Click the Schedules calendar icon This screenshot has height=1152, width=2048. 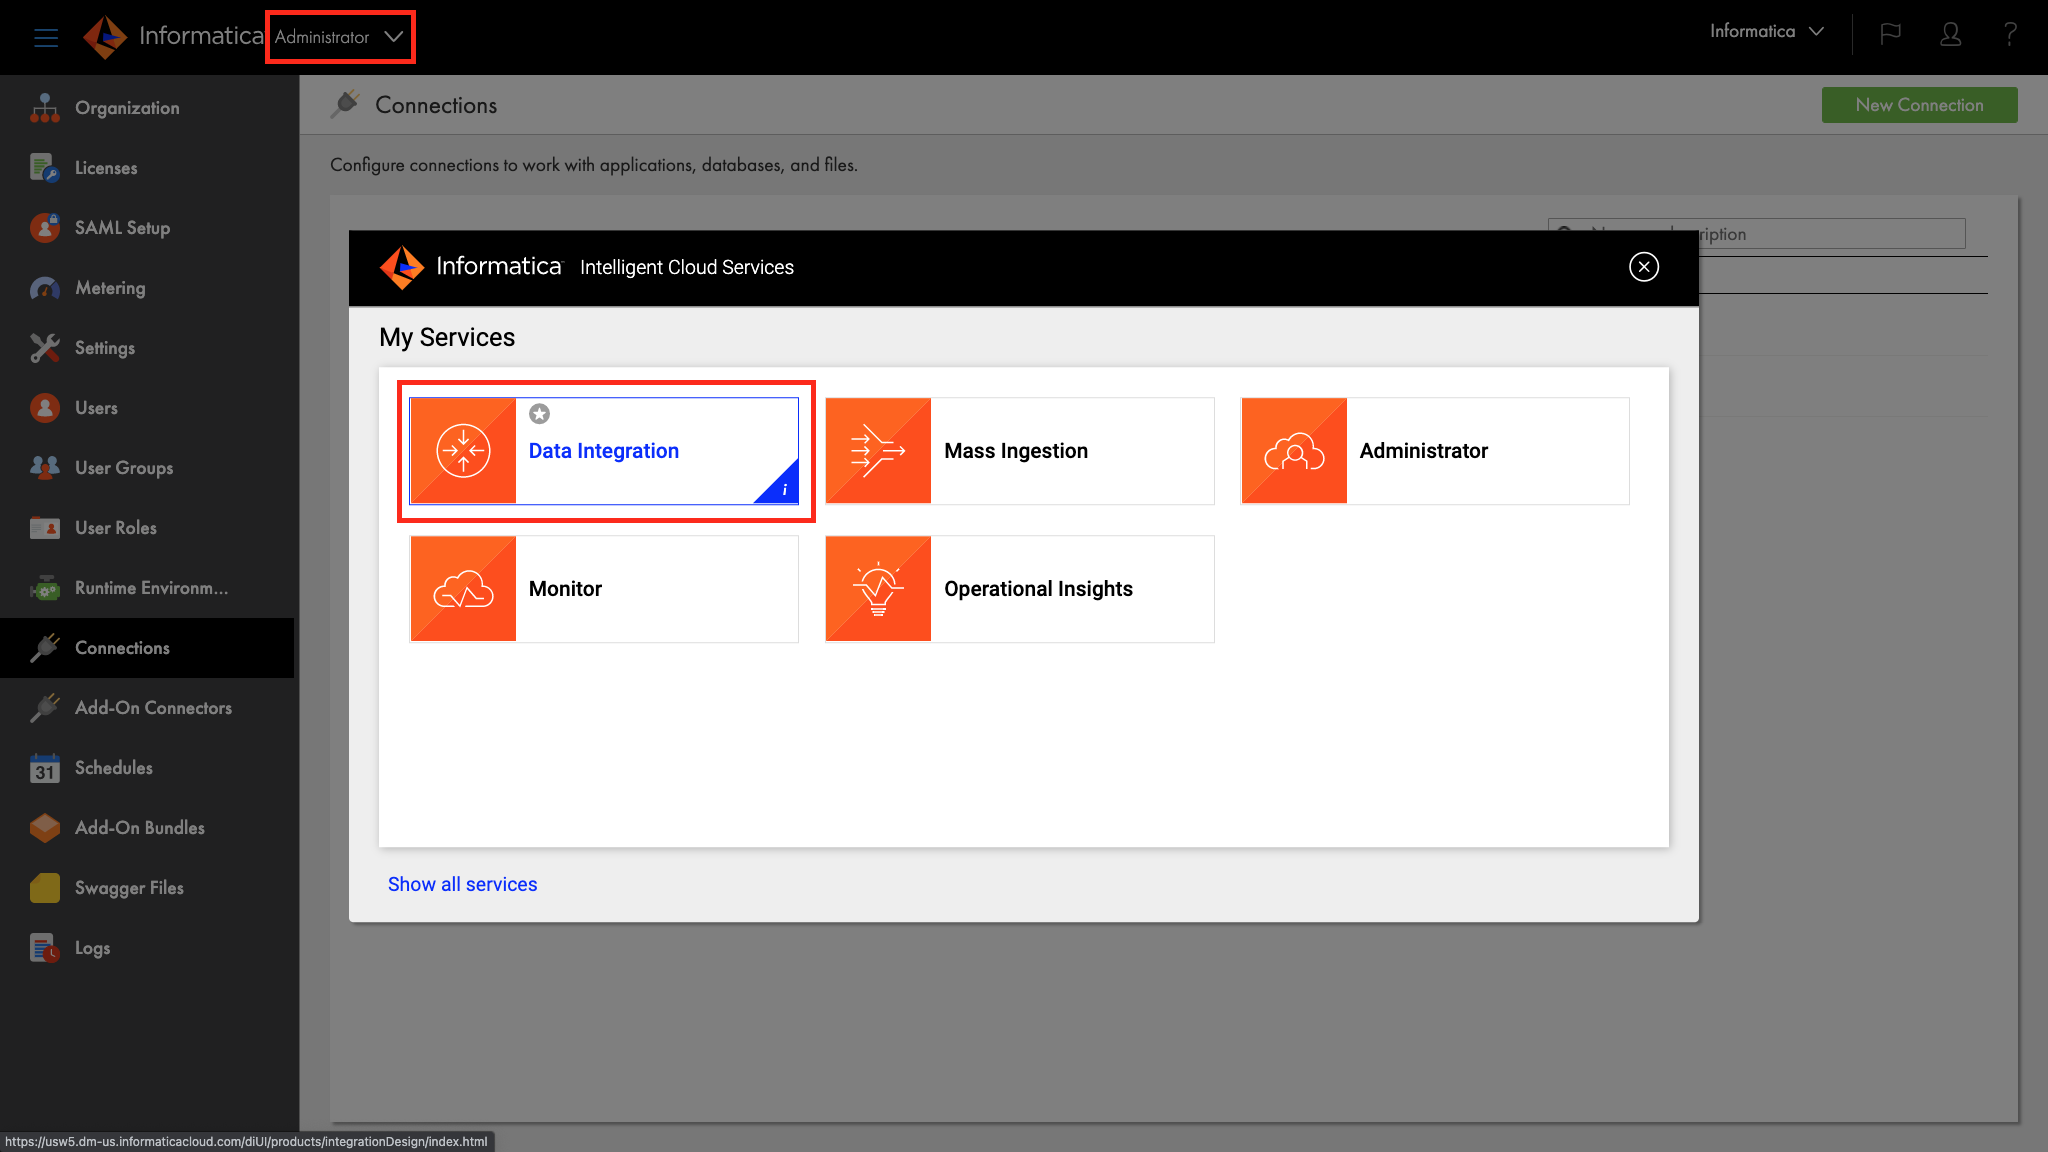click(x=45, y=768)
